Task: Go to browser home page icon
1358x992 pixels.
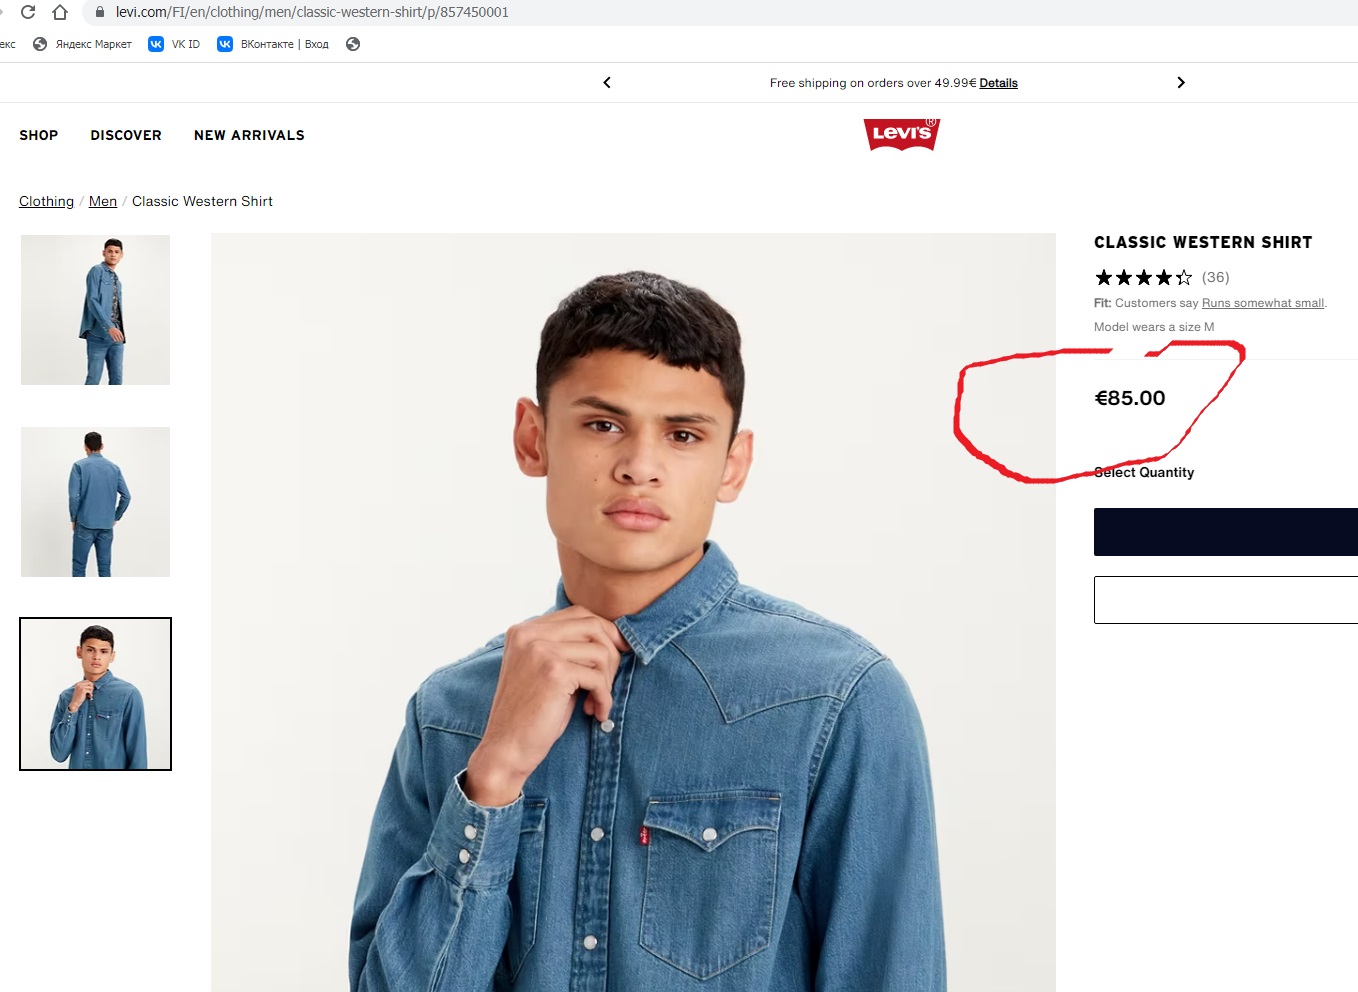Action: point(60,12)
